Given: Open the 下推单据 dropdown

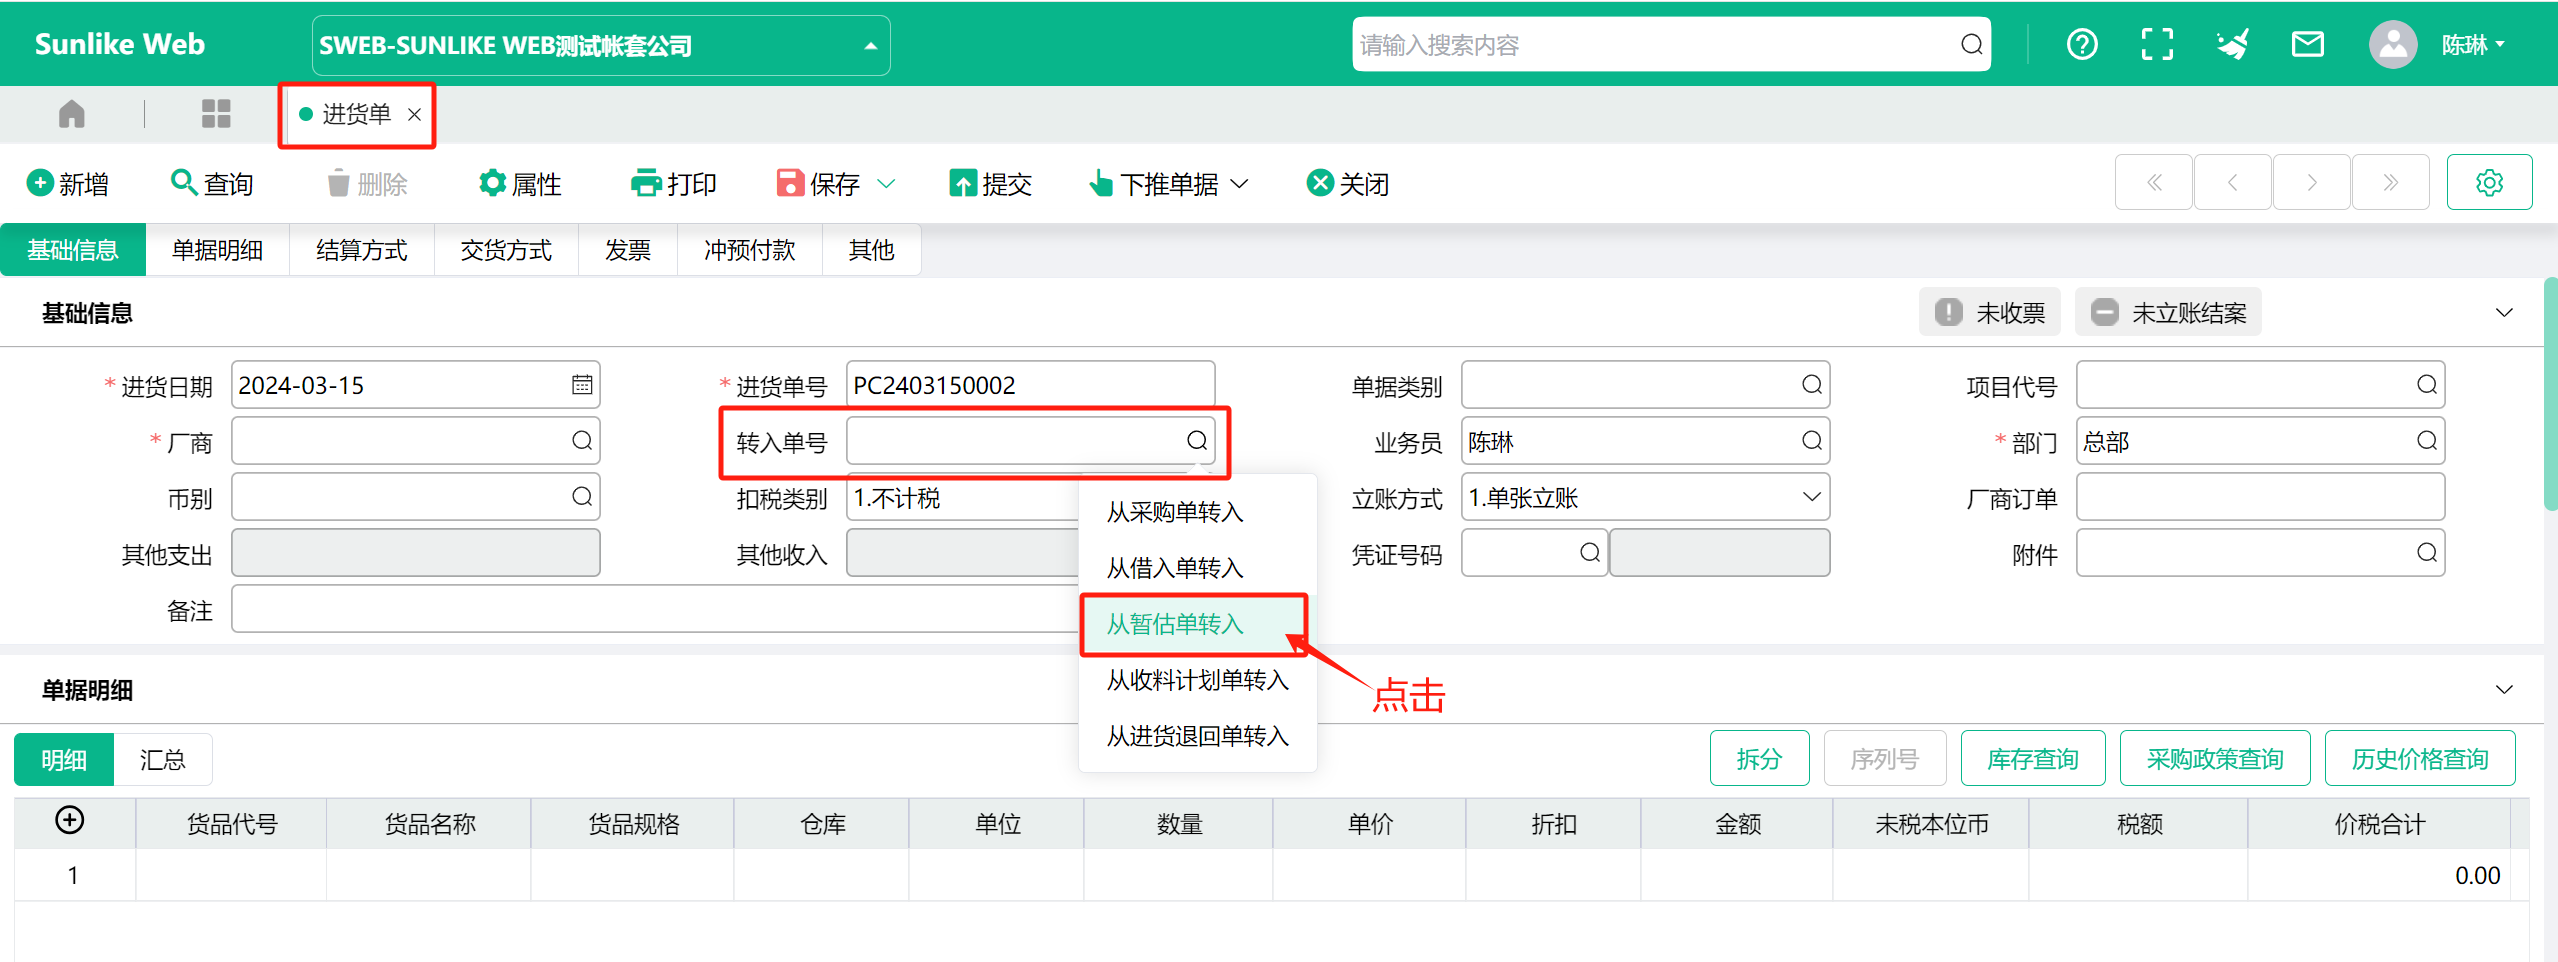Looking at the screenshot, I should tap(1169, 184).
